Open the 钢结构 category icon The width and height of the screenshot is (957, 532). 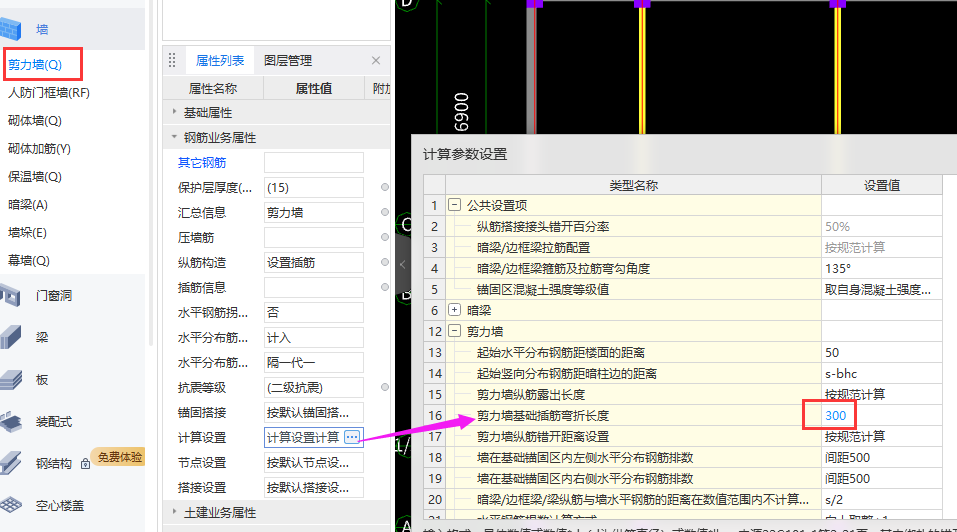coord(11,463)
